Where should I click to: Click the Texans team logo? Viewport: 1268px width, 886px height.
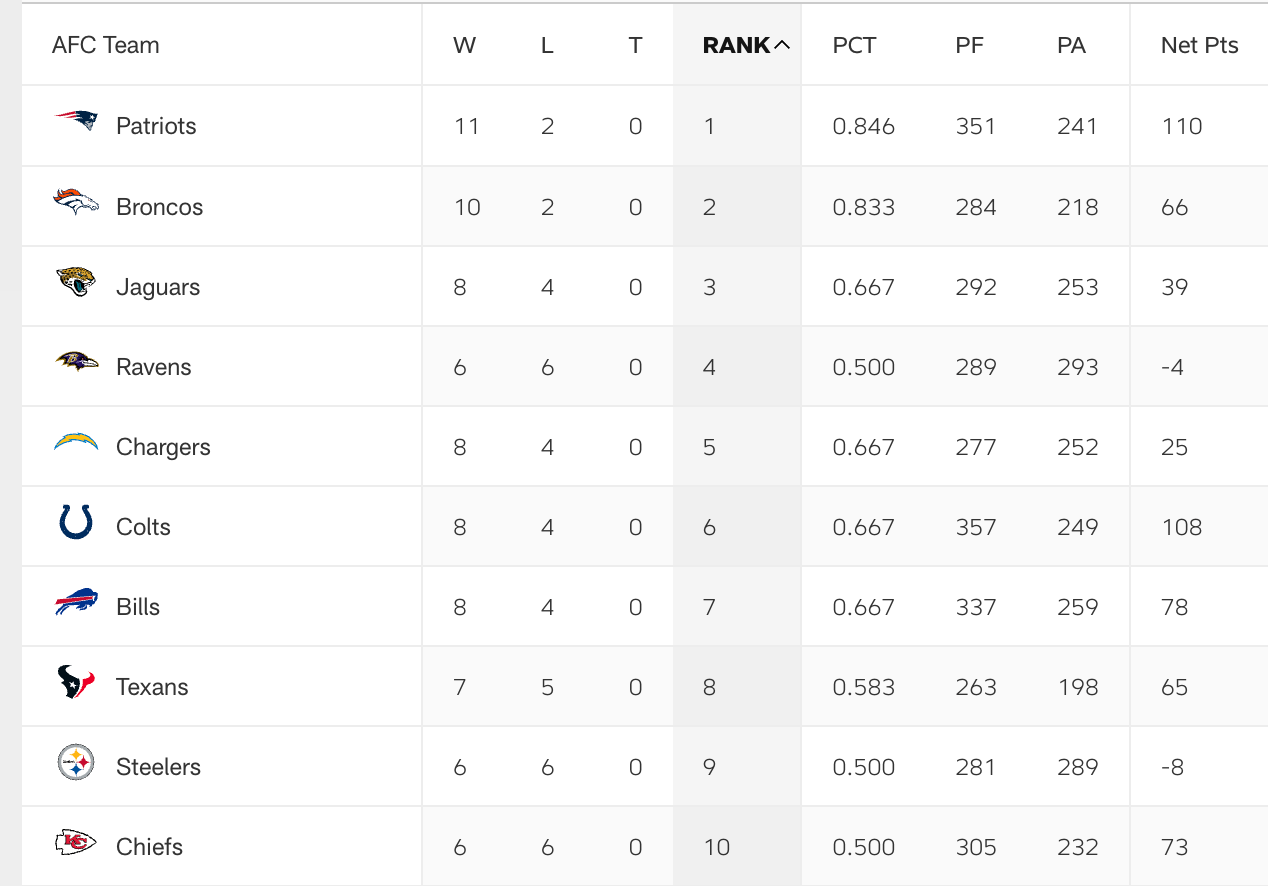76,683
